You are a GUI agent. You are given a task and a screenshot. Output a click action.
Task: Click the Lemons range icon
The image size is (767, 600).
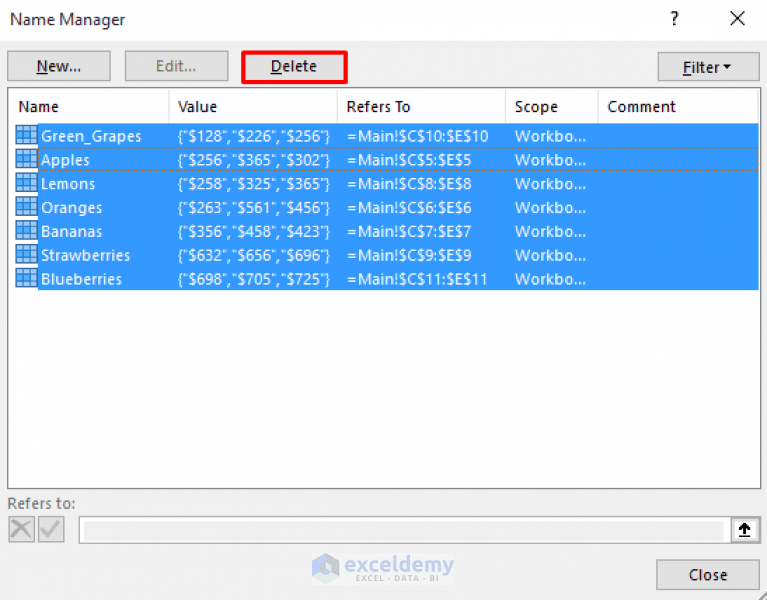click(x=26, y=183)
